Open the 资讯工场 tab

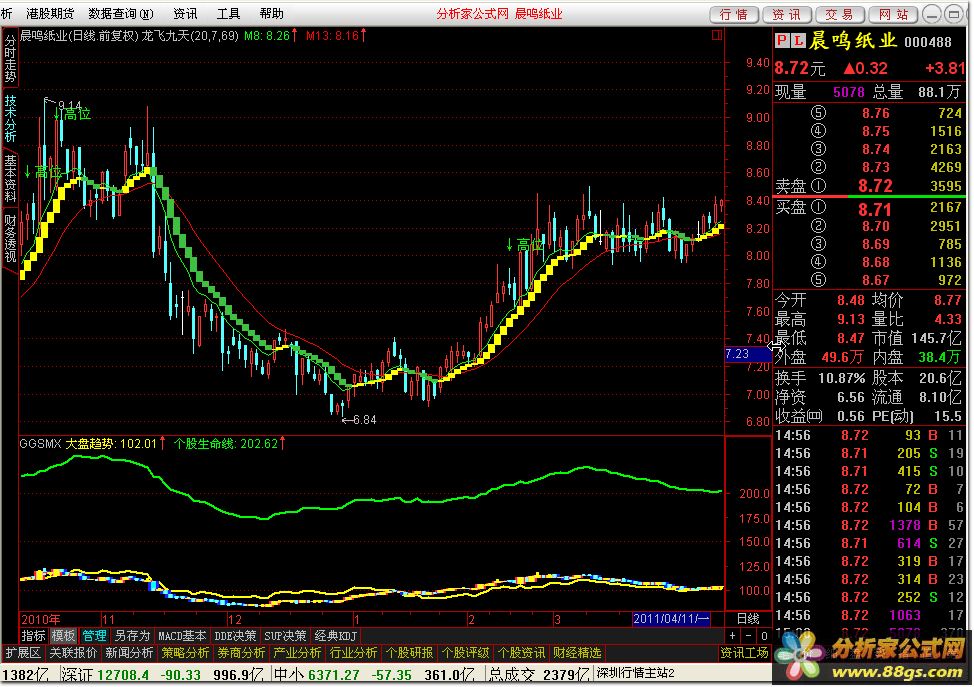744,653
